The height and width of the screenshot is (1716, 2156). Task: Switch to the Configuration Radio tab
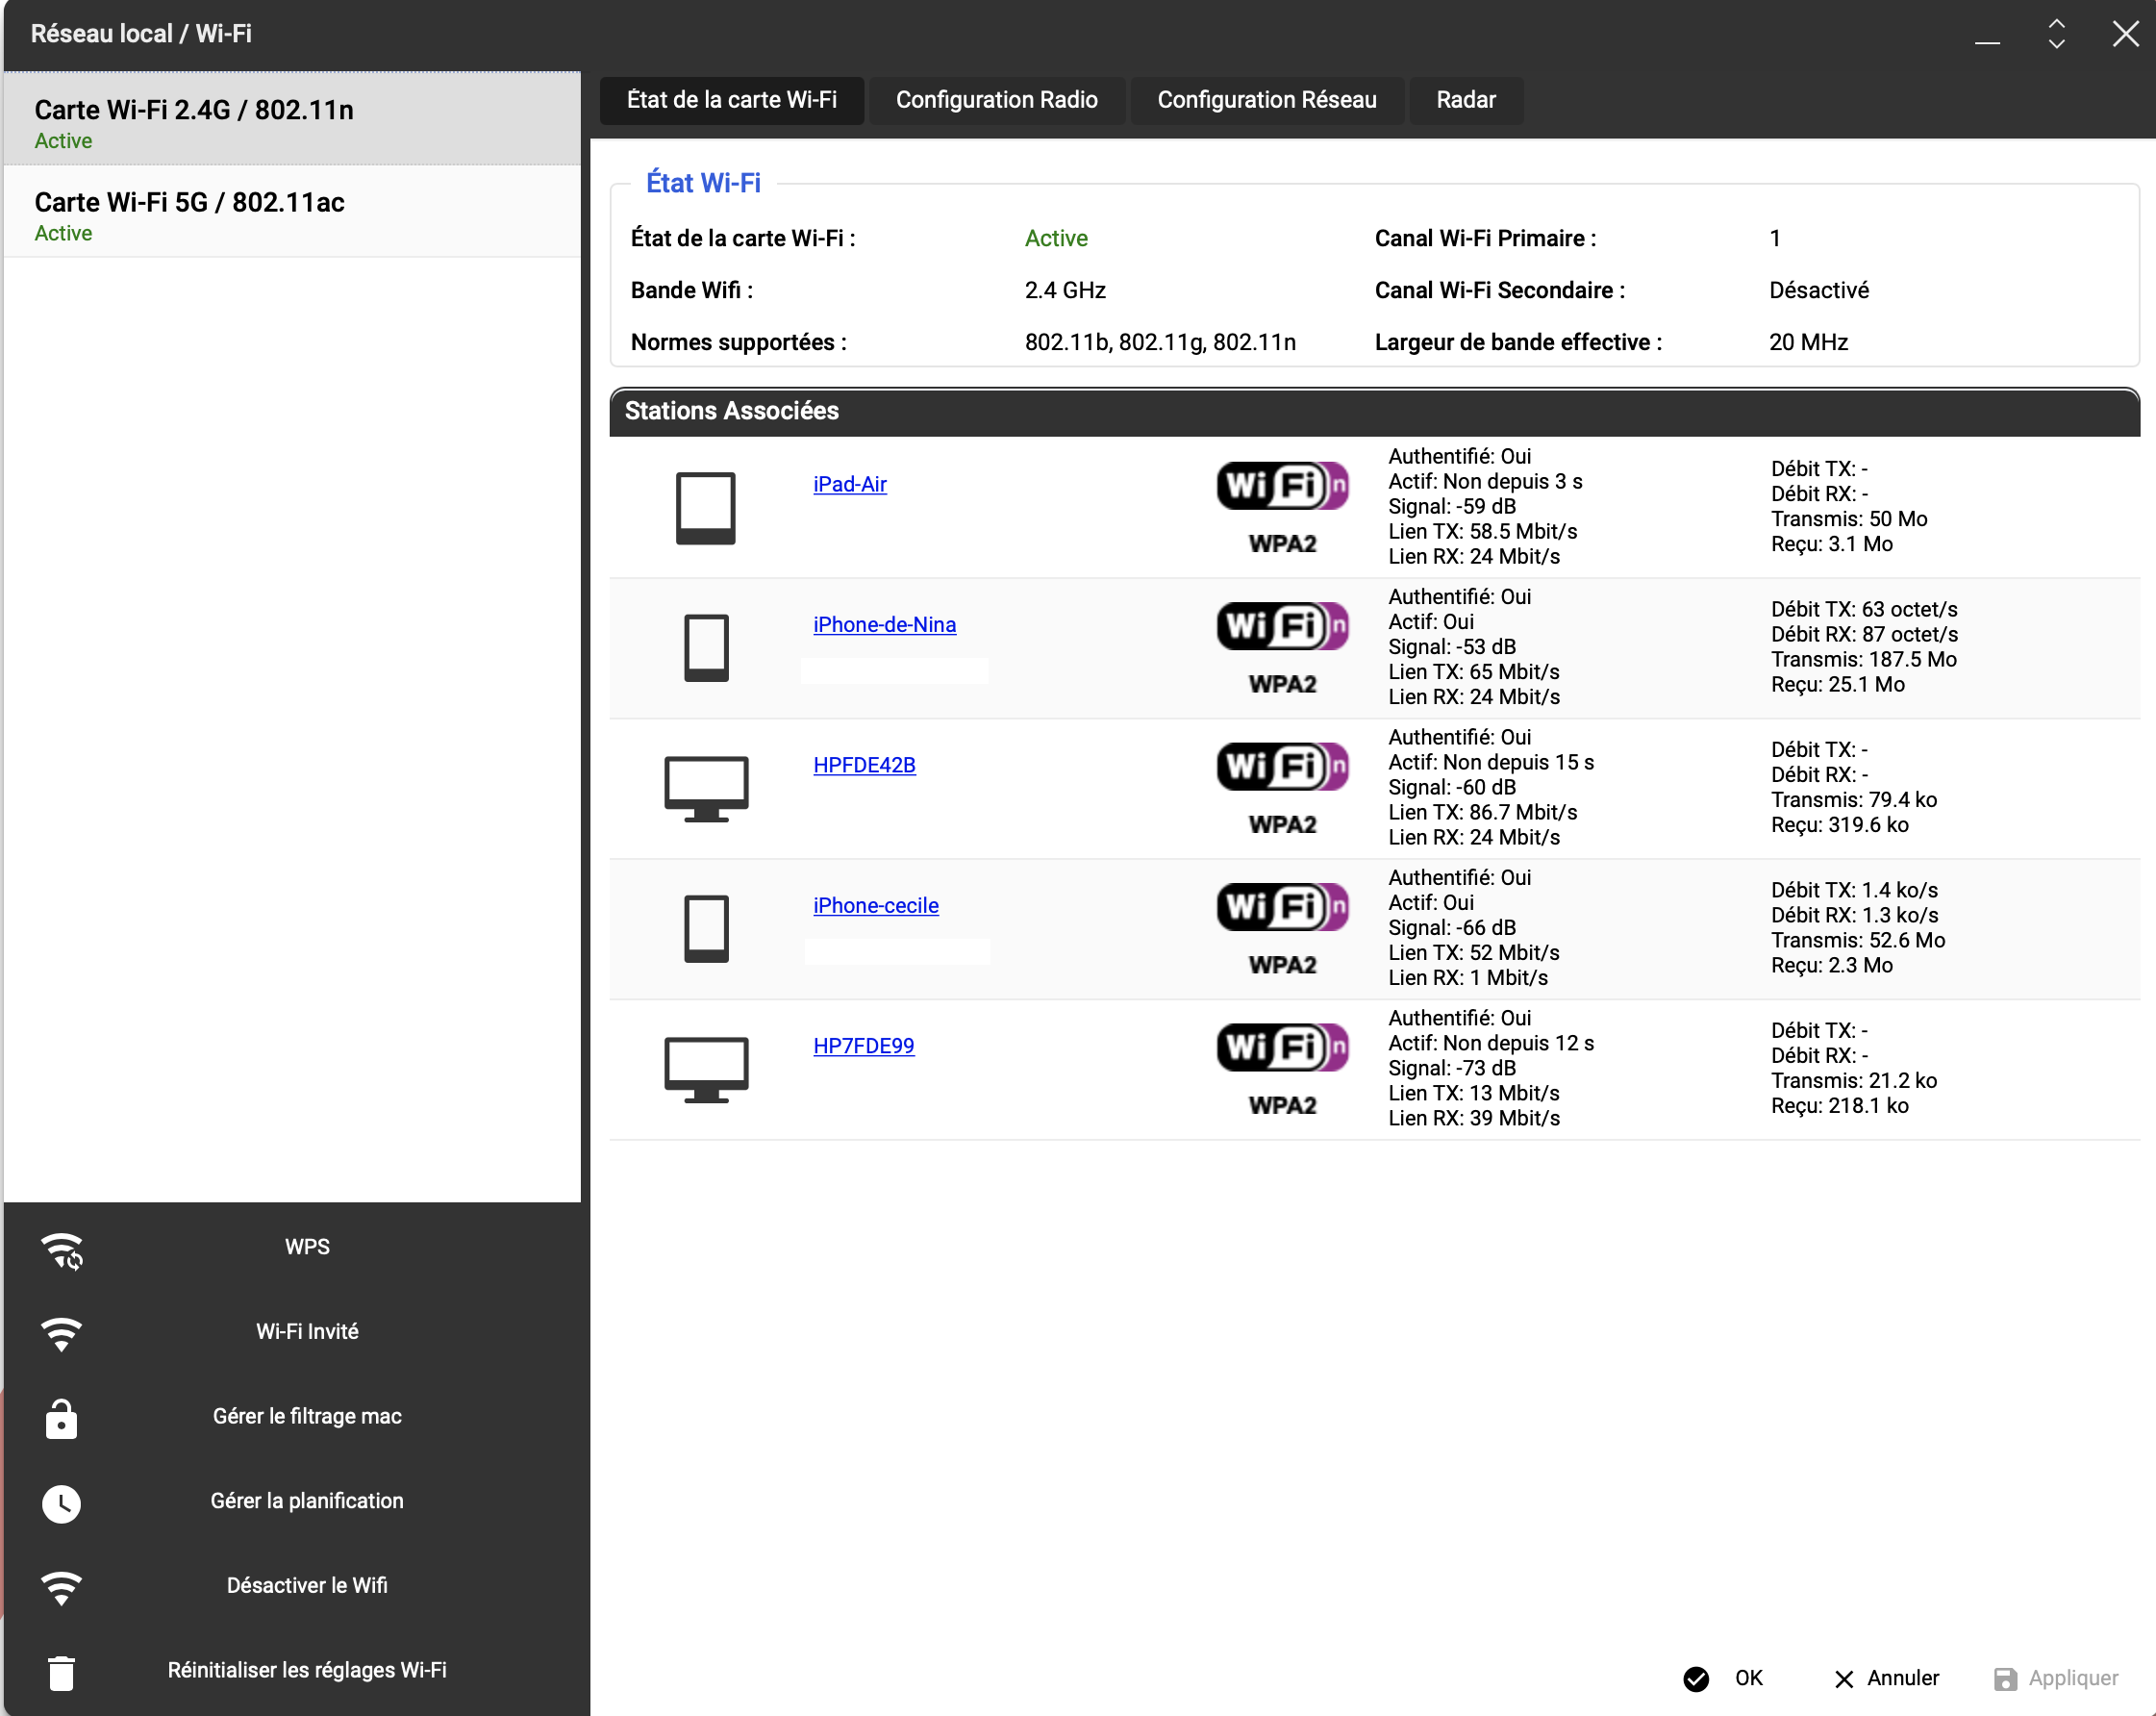pyautogui.click(x=996, y=100)
